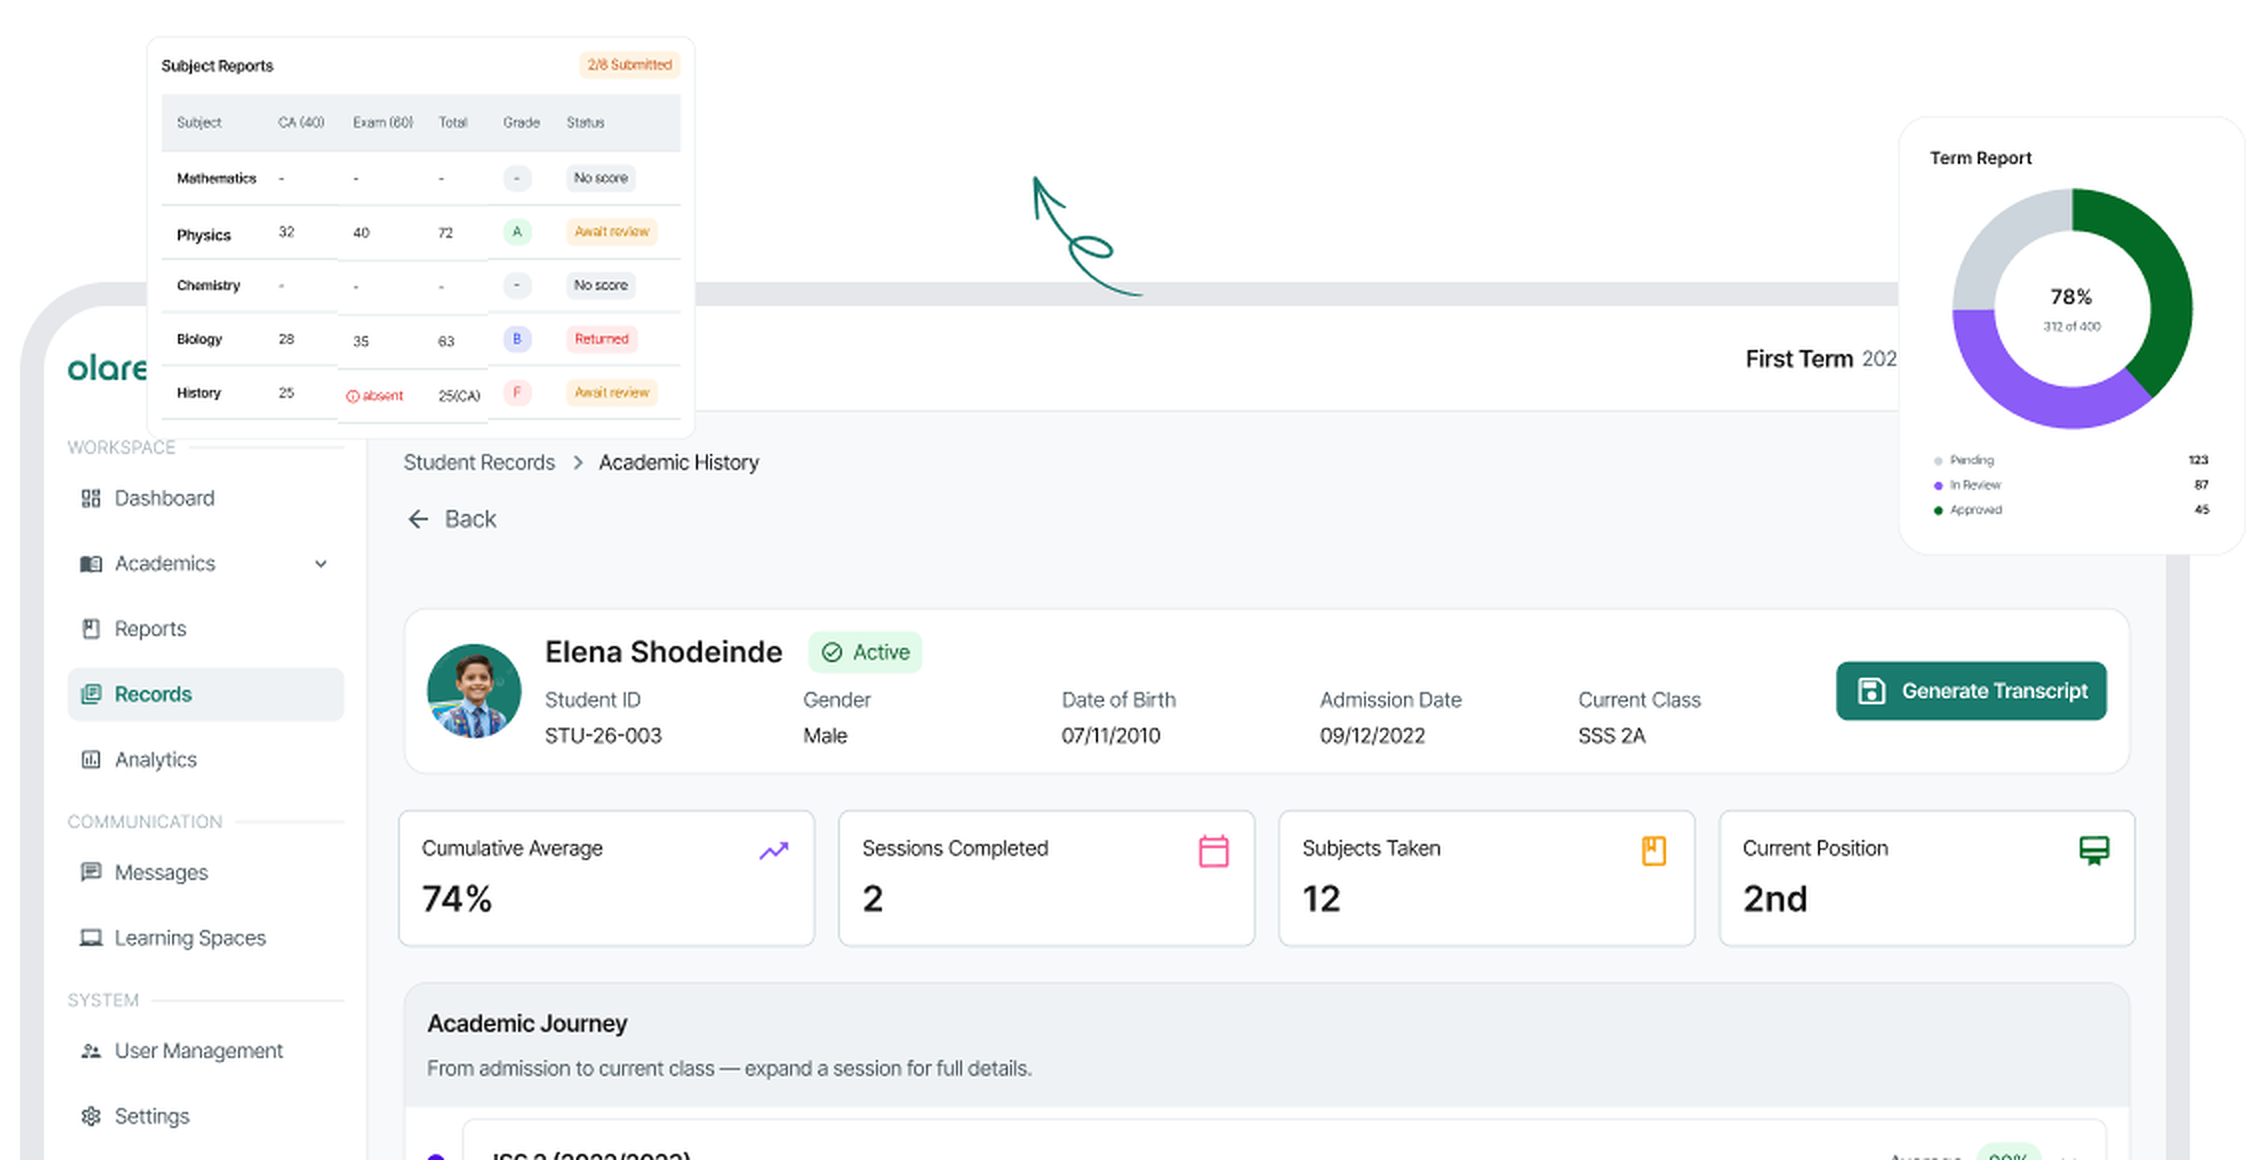This screenshot has height=1160, width=2246.
Task: Click the Biology grade B badge
Action: [x=517, y=339]
